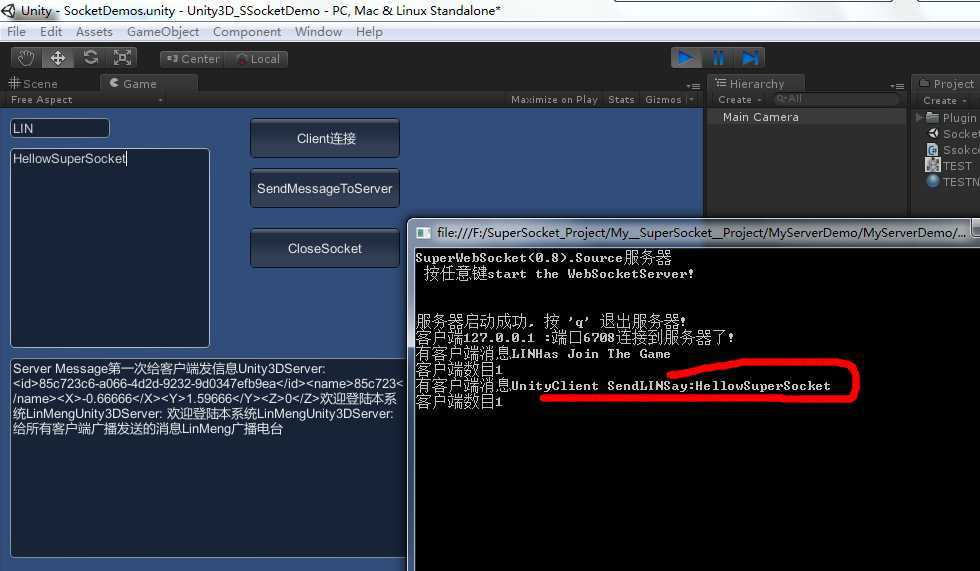This screenshot has height=571, width=980.
Task: Click console line 'SuperWebSocket(0.8).Source服务器'
Action: (543, 257)
